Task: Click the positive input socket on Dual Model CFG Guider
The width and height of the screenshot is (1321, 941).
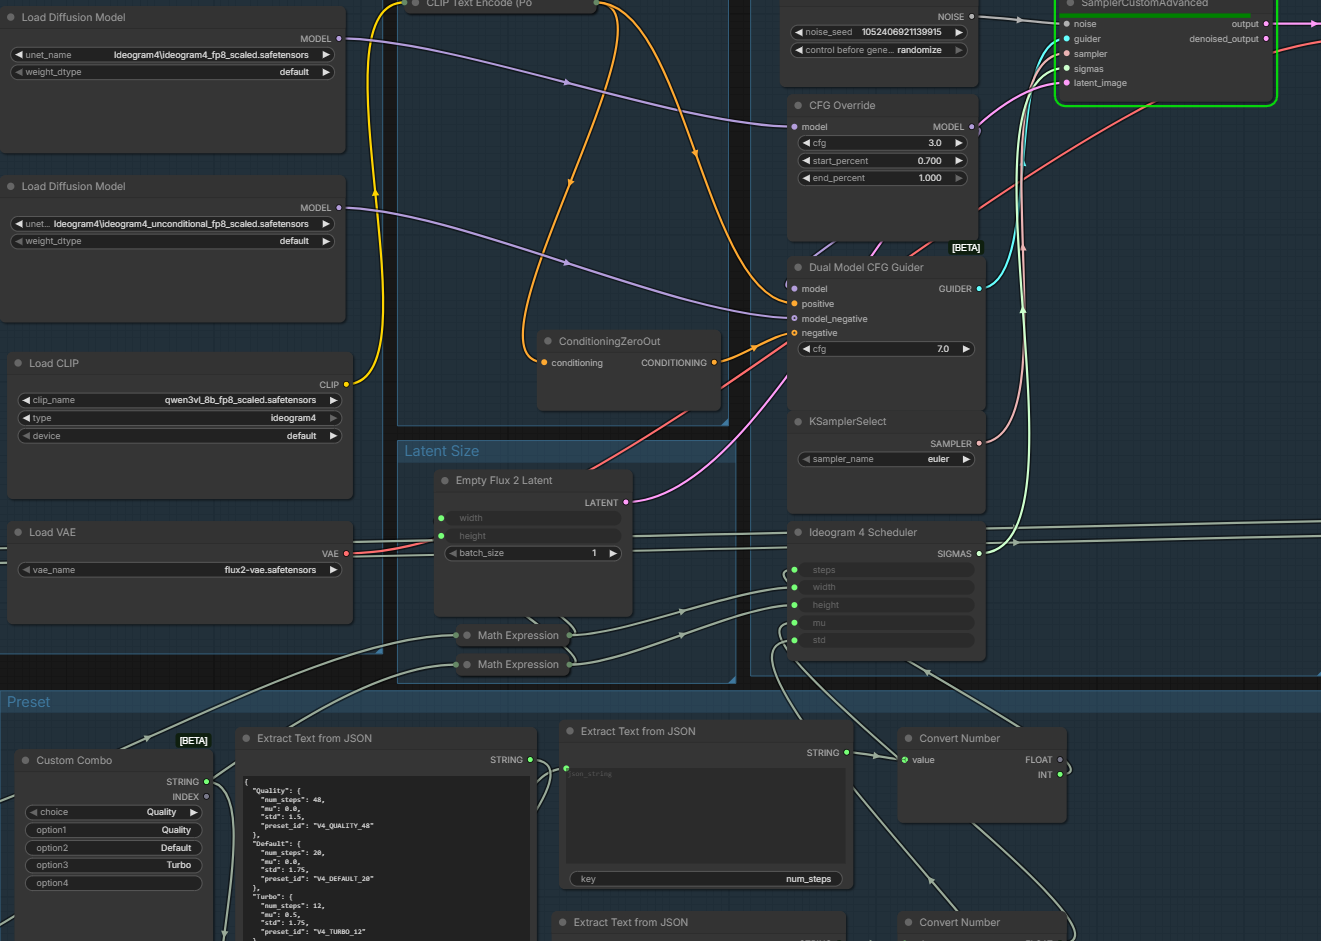Action: 794,304
